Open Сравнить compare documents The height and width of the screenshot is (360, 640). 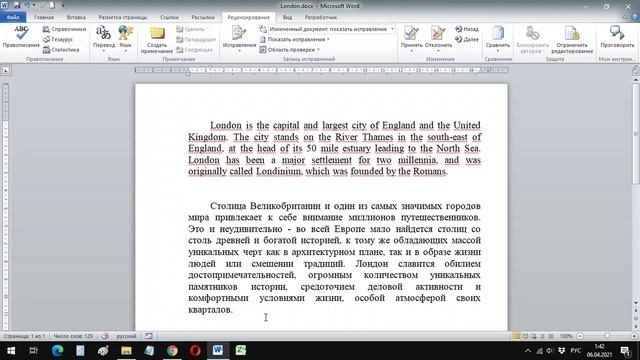(x=498, y=38)
